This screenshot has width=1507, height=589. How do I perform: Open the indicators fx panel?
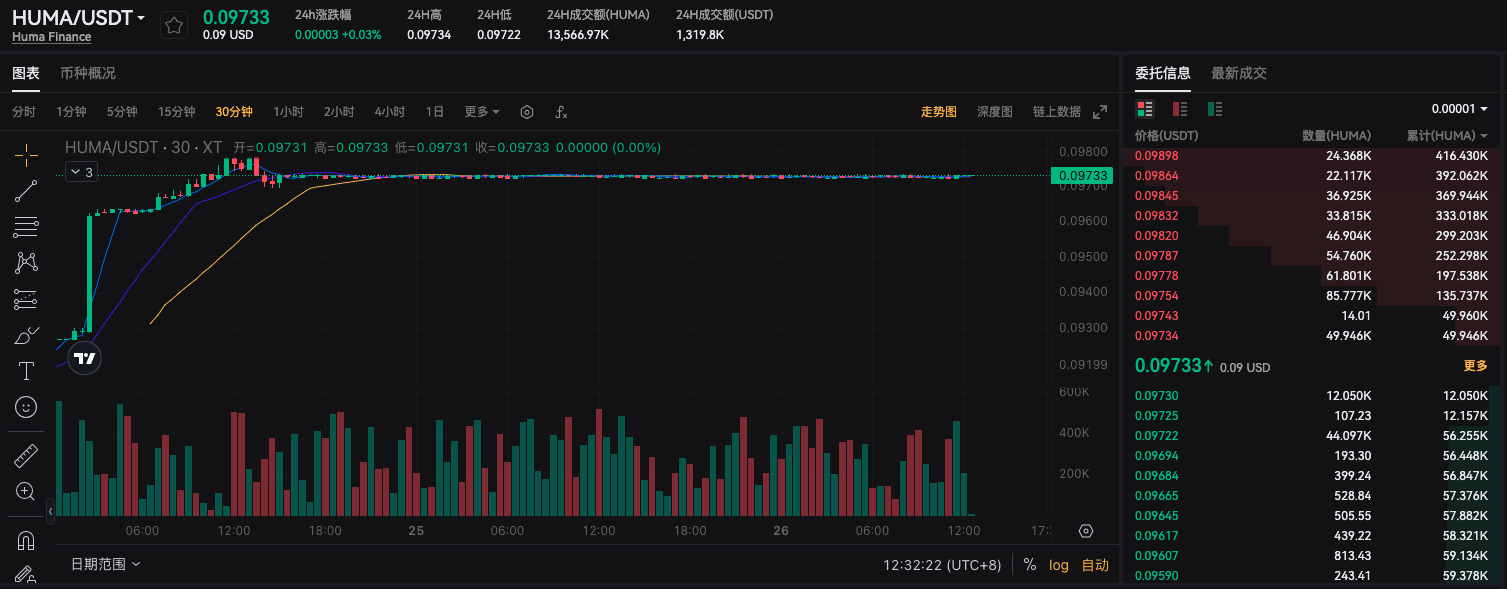point(560,112)
